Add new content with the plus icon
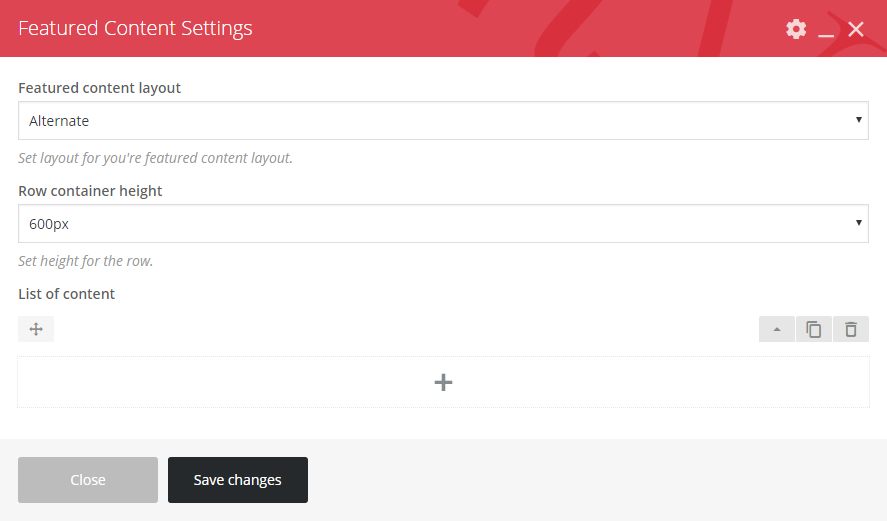The height and width of the screenshot is (521, 887). pyautogui.click(x=443, y=382)
